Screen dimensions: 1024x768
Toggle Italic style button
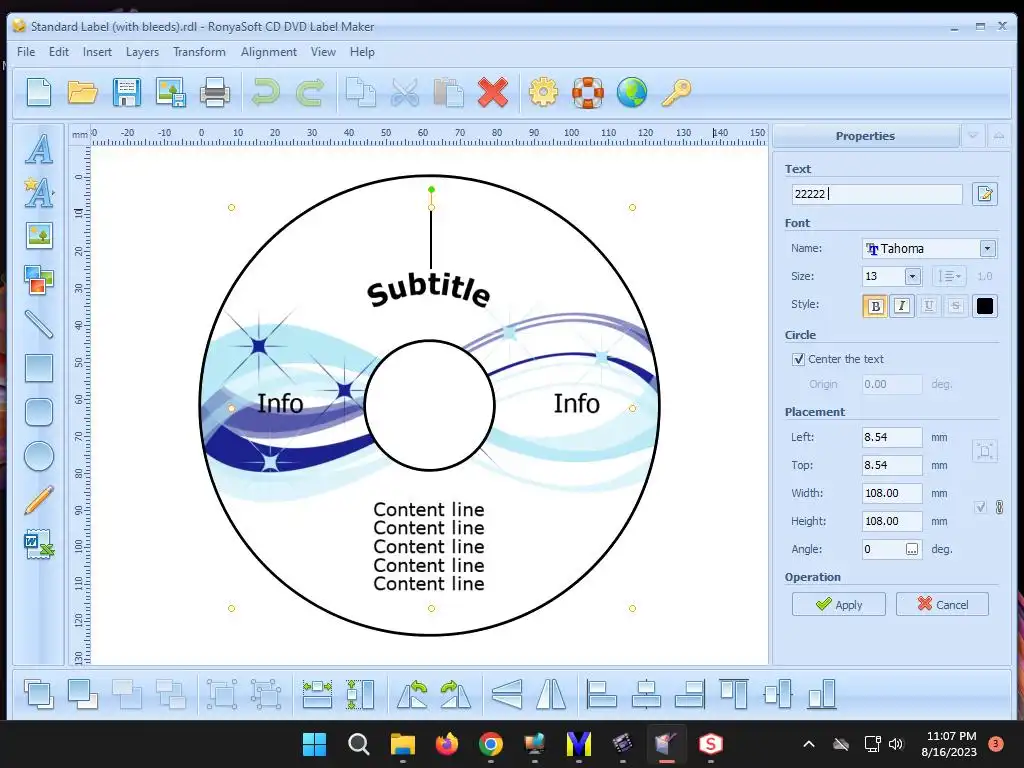pyautogui.click(x=902, y=306)
